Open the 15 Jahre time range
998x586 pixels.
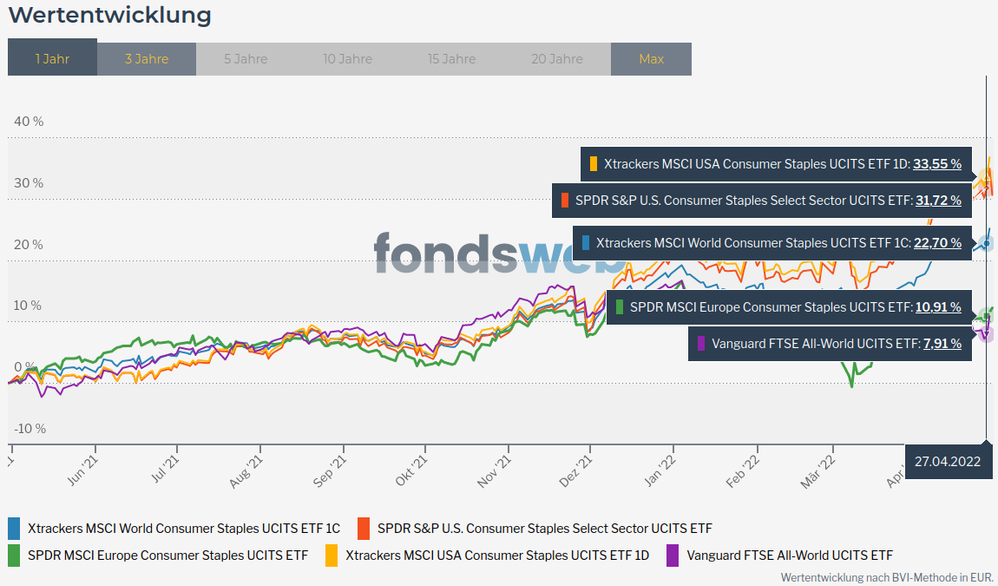(451, 59)
